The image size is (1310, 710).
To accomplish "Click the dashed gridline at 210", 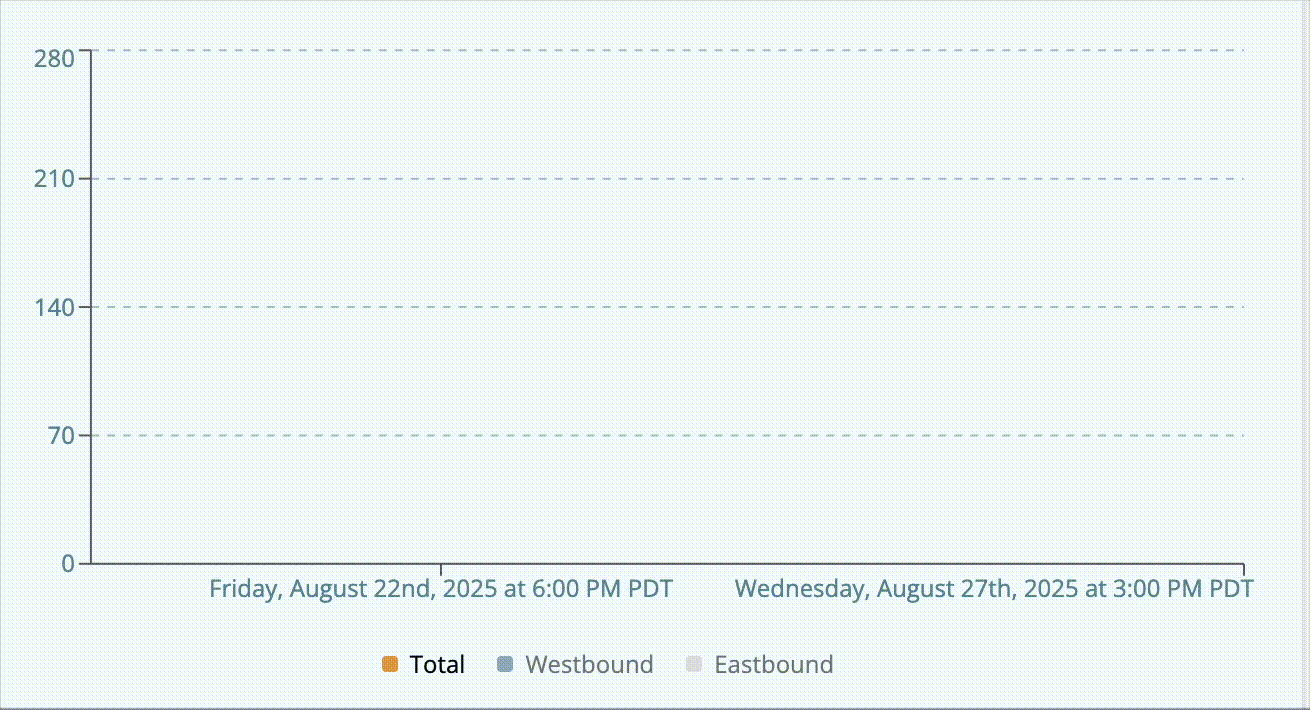I will click(668, 179).
